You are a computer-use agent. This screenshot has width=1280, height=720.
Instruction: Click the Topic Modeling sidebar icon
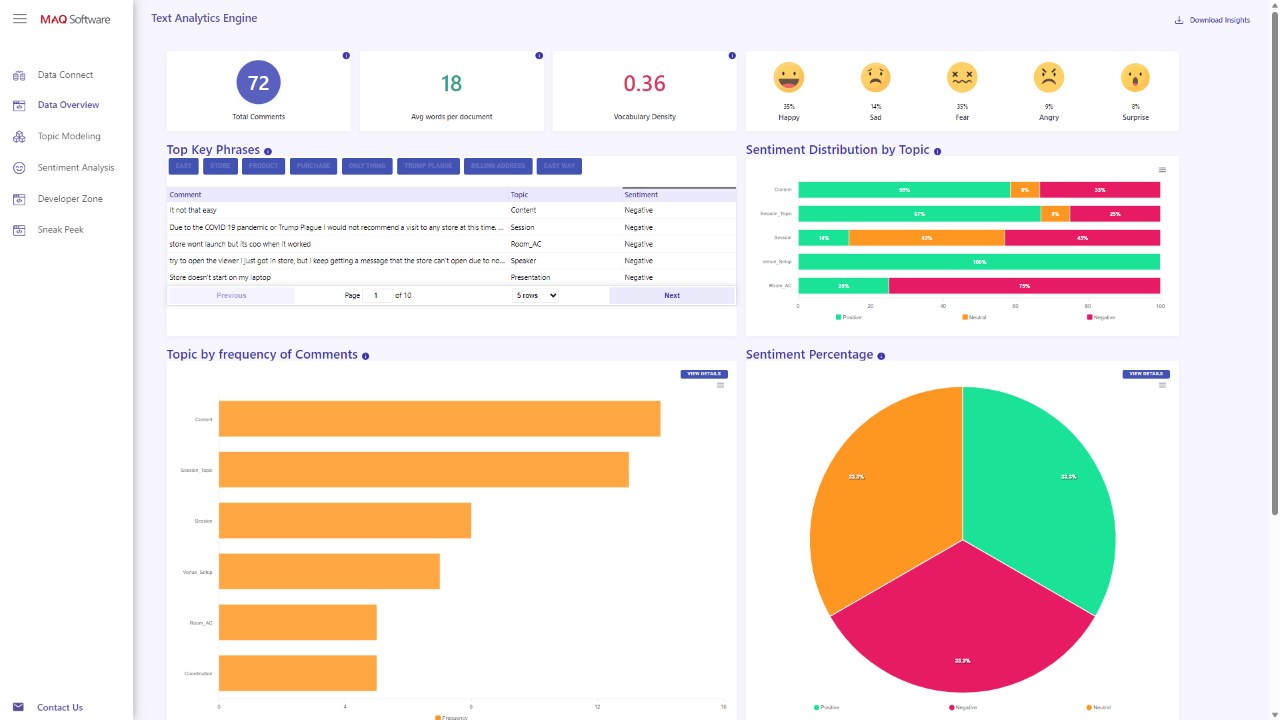[19, 136]
